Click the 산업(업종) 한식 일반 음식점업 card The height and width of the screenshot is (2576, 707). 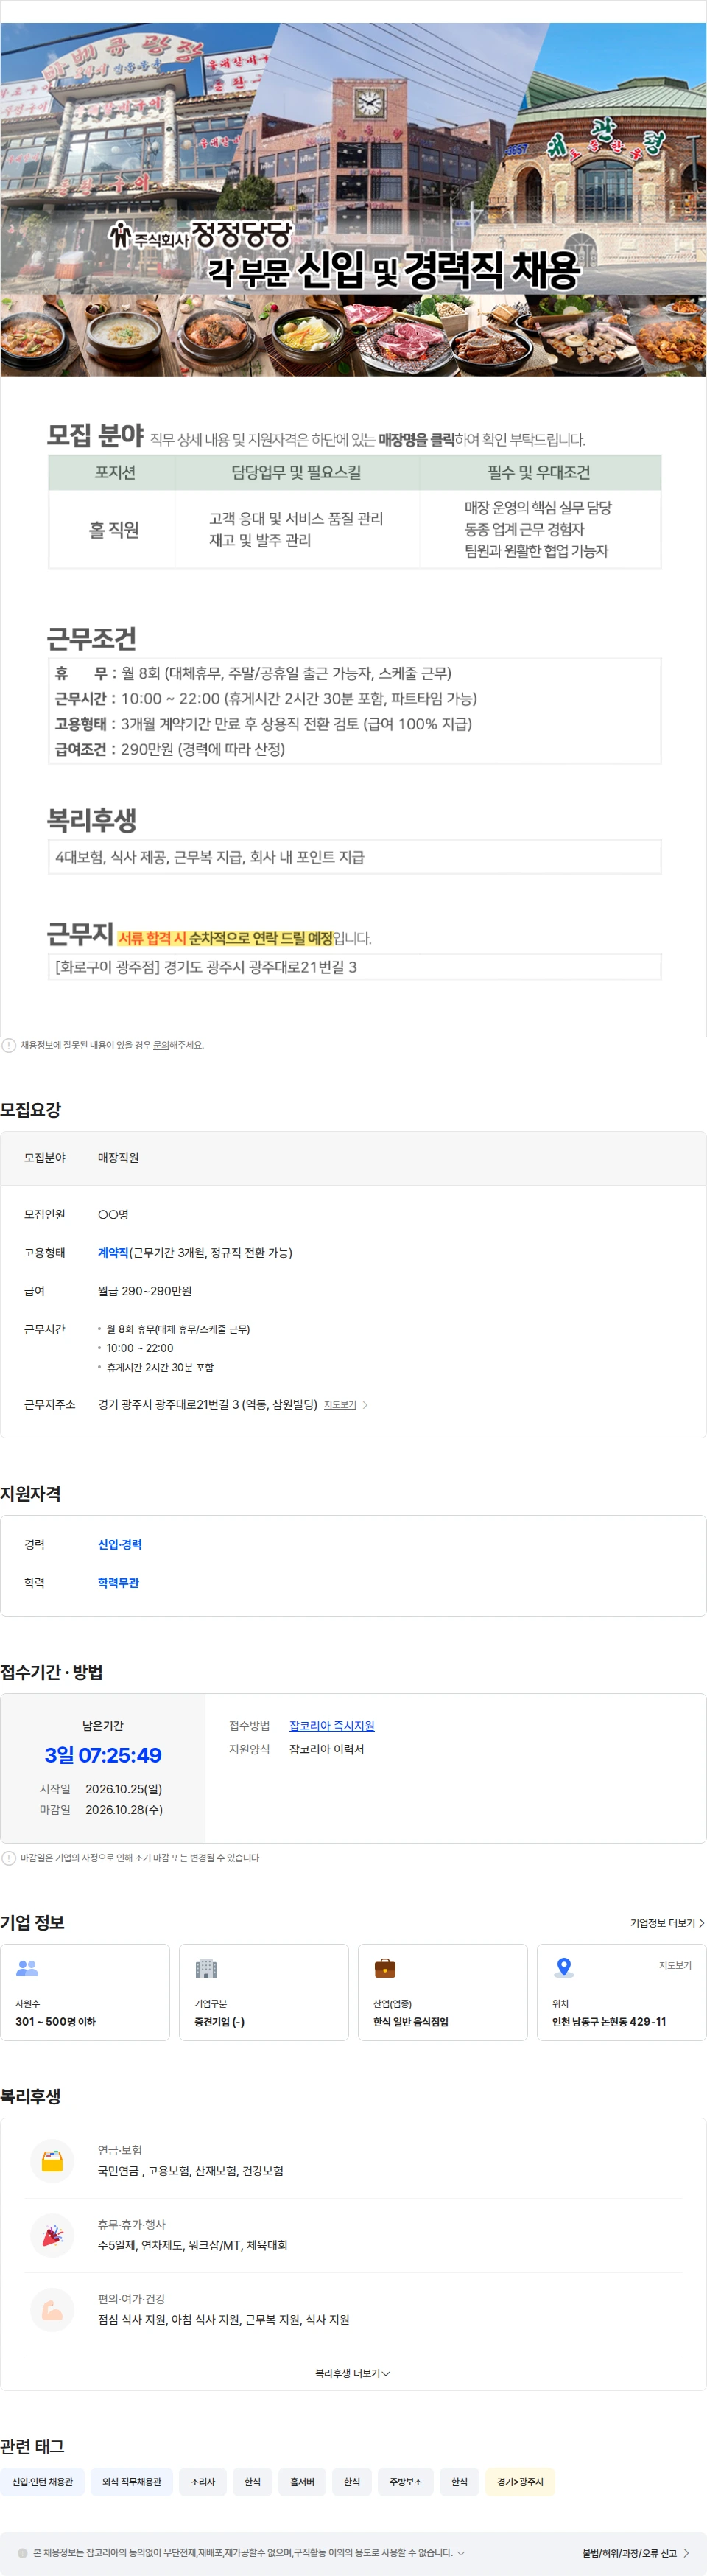tap(443, 1992)
